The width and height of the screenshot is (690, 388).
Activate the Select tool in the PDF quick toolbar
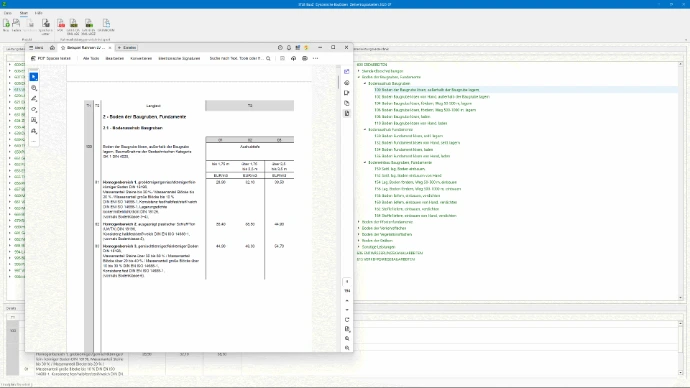tap(34, 77)
